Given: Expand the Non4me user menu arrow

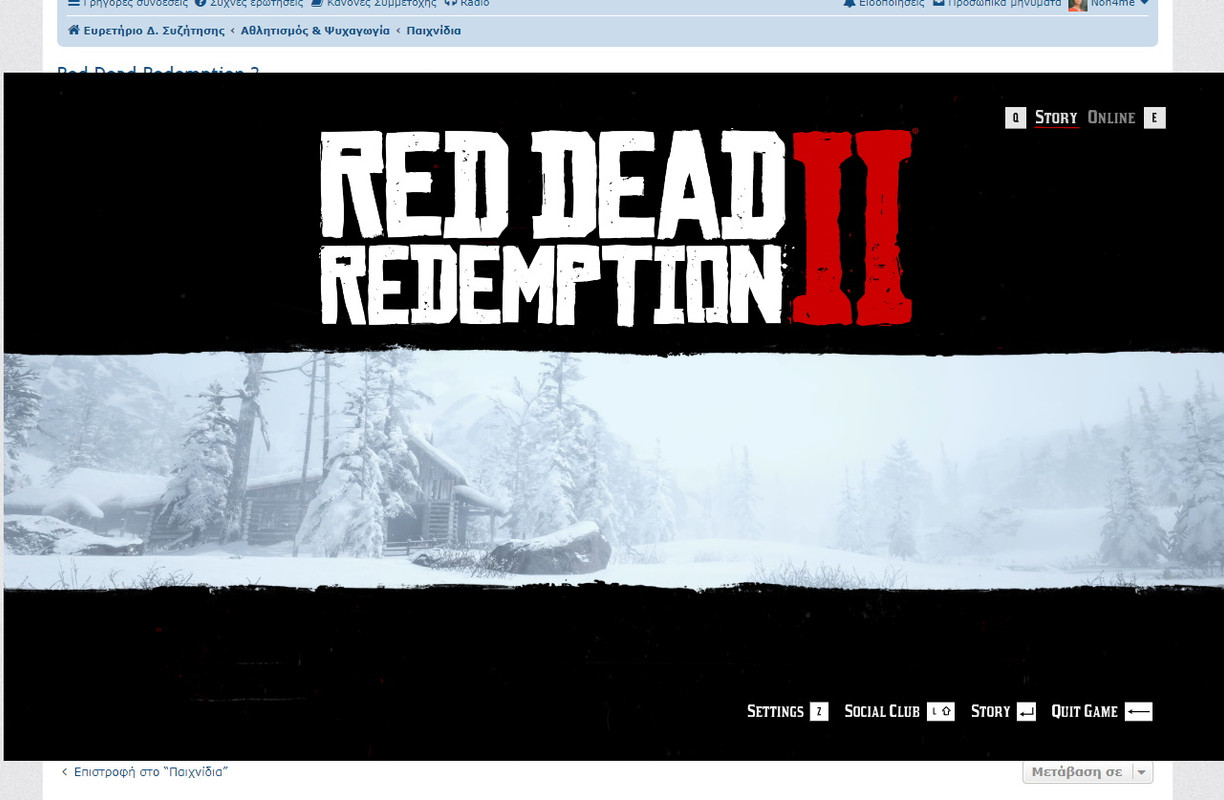Looking at the screenshot, I should coord(1145,4).
